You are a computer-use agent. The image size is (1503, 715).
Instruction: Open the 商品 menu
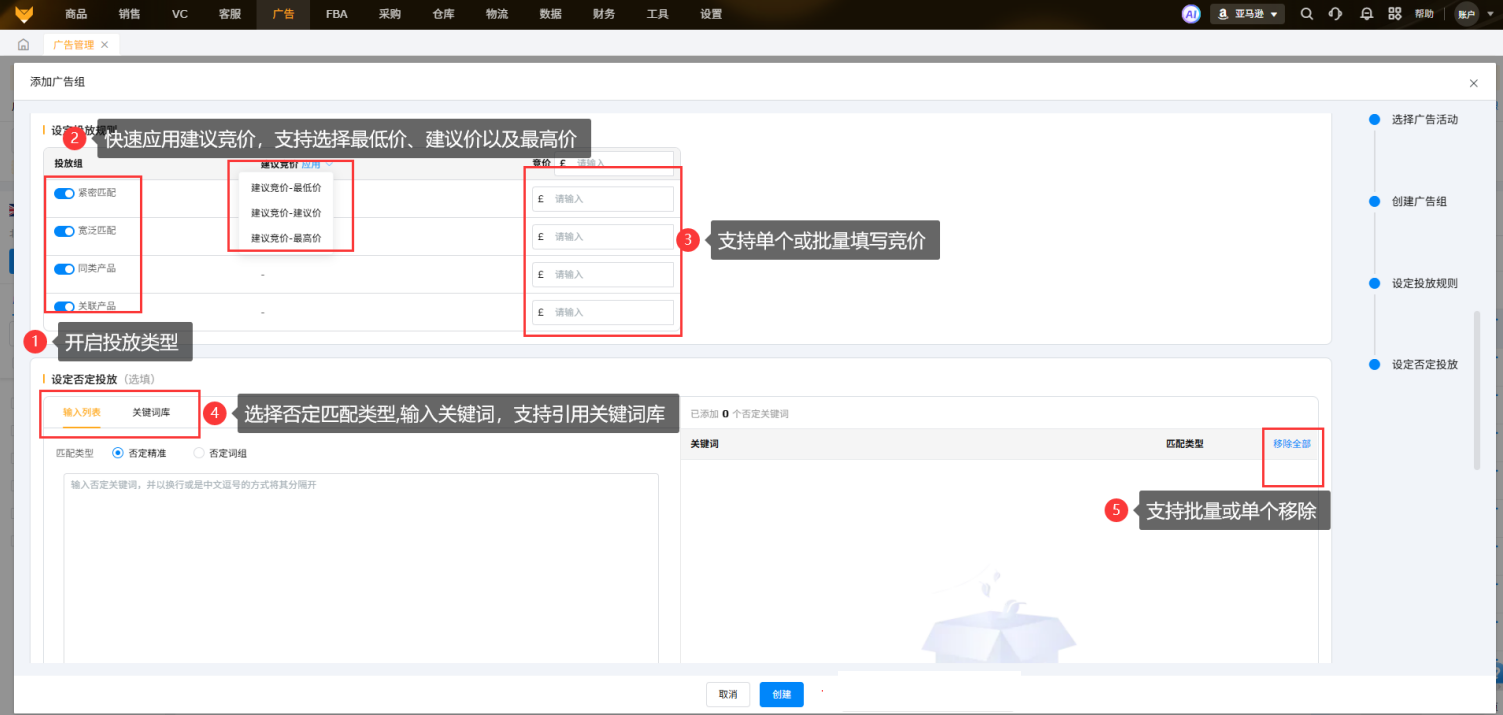tap(76, 14)
